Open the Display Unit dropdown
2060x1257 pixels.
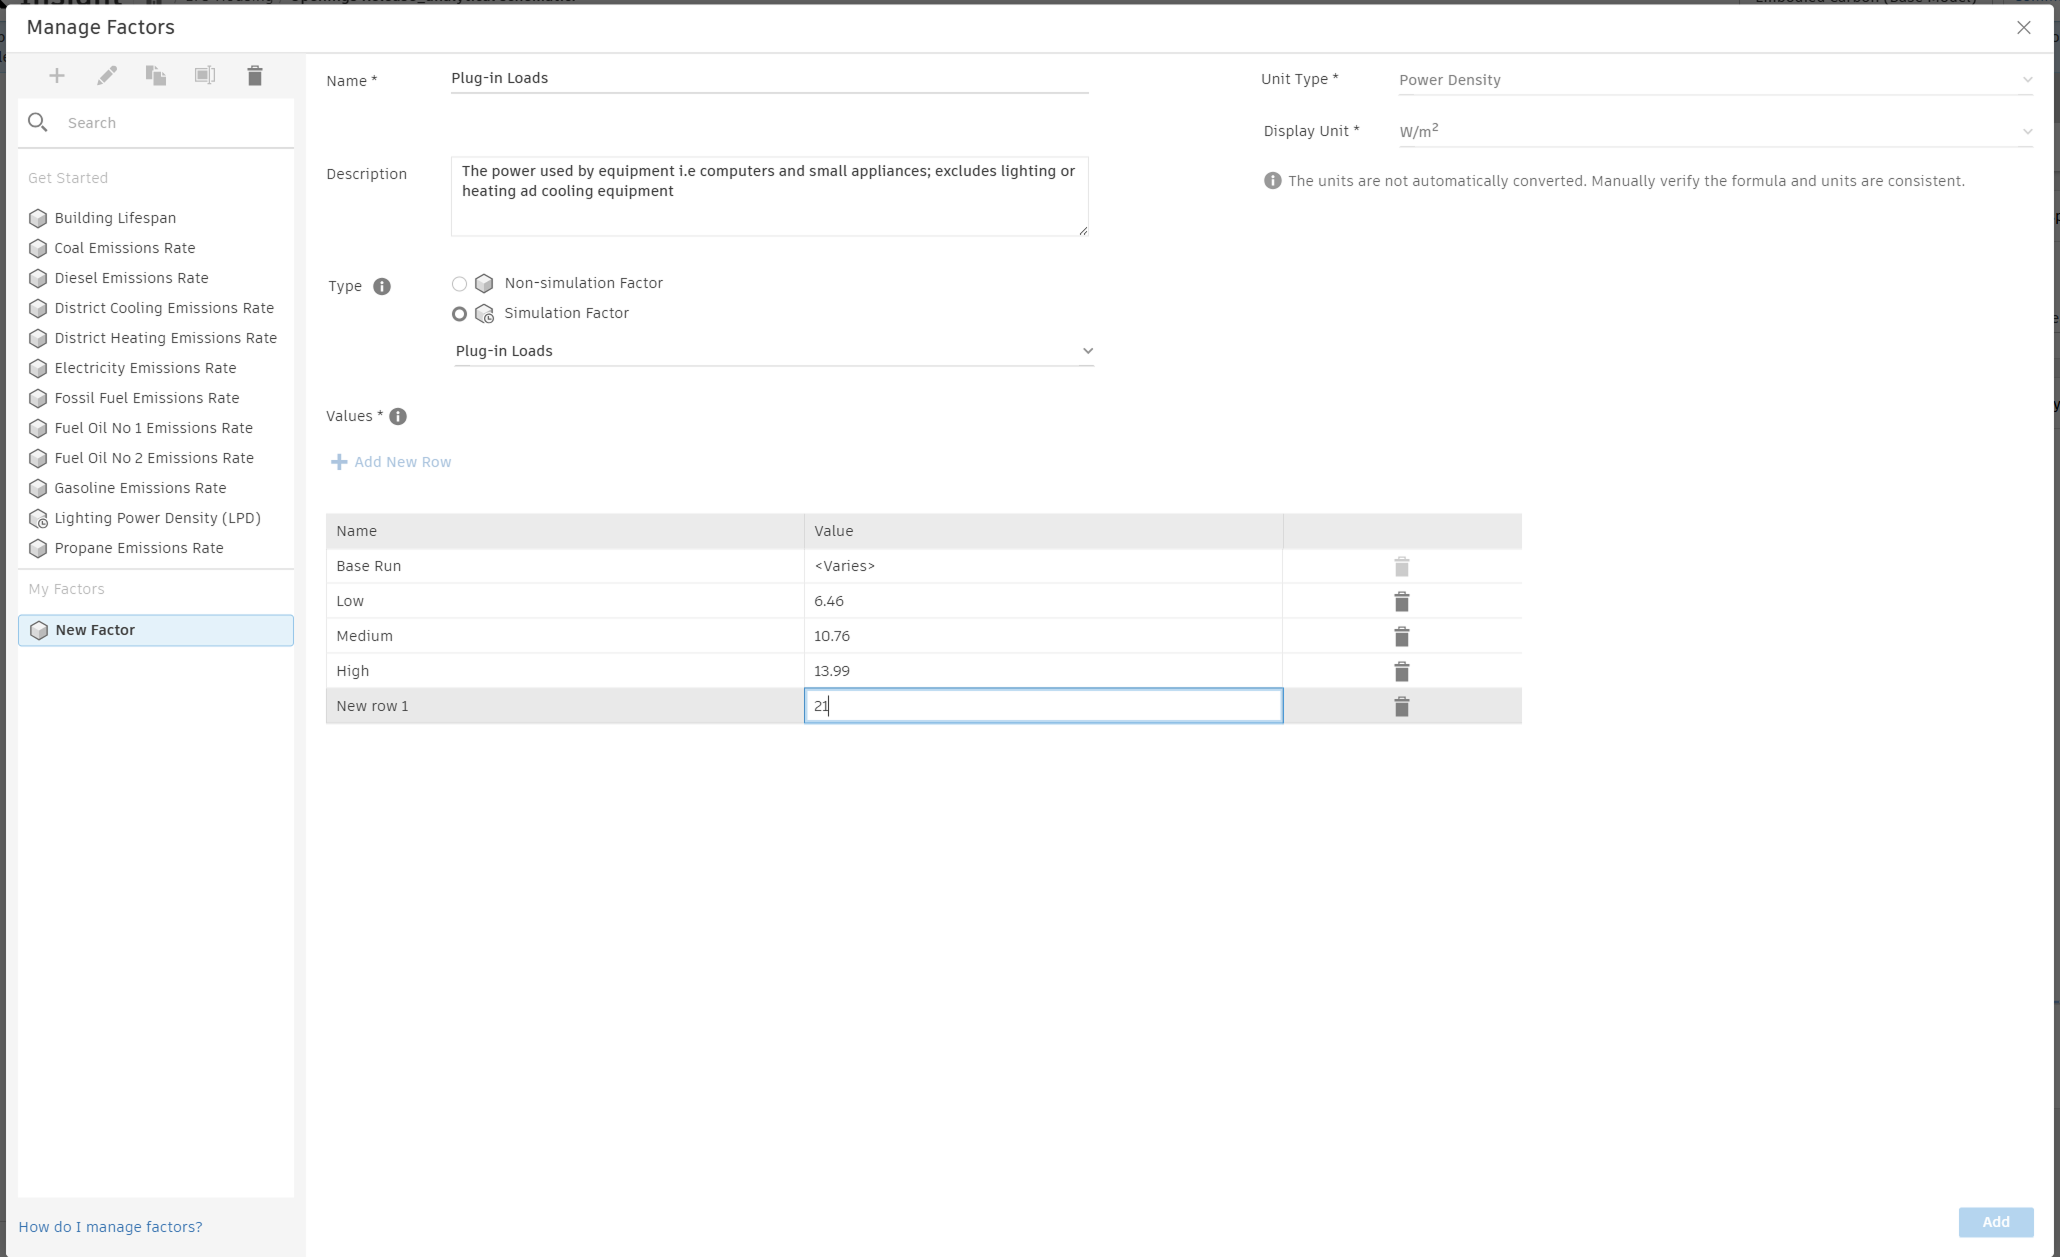[2026, 131]
